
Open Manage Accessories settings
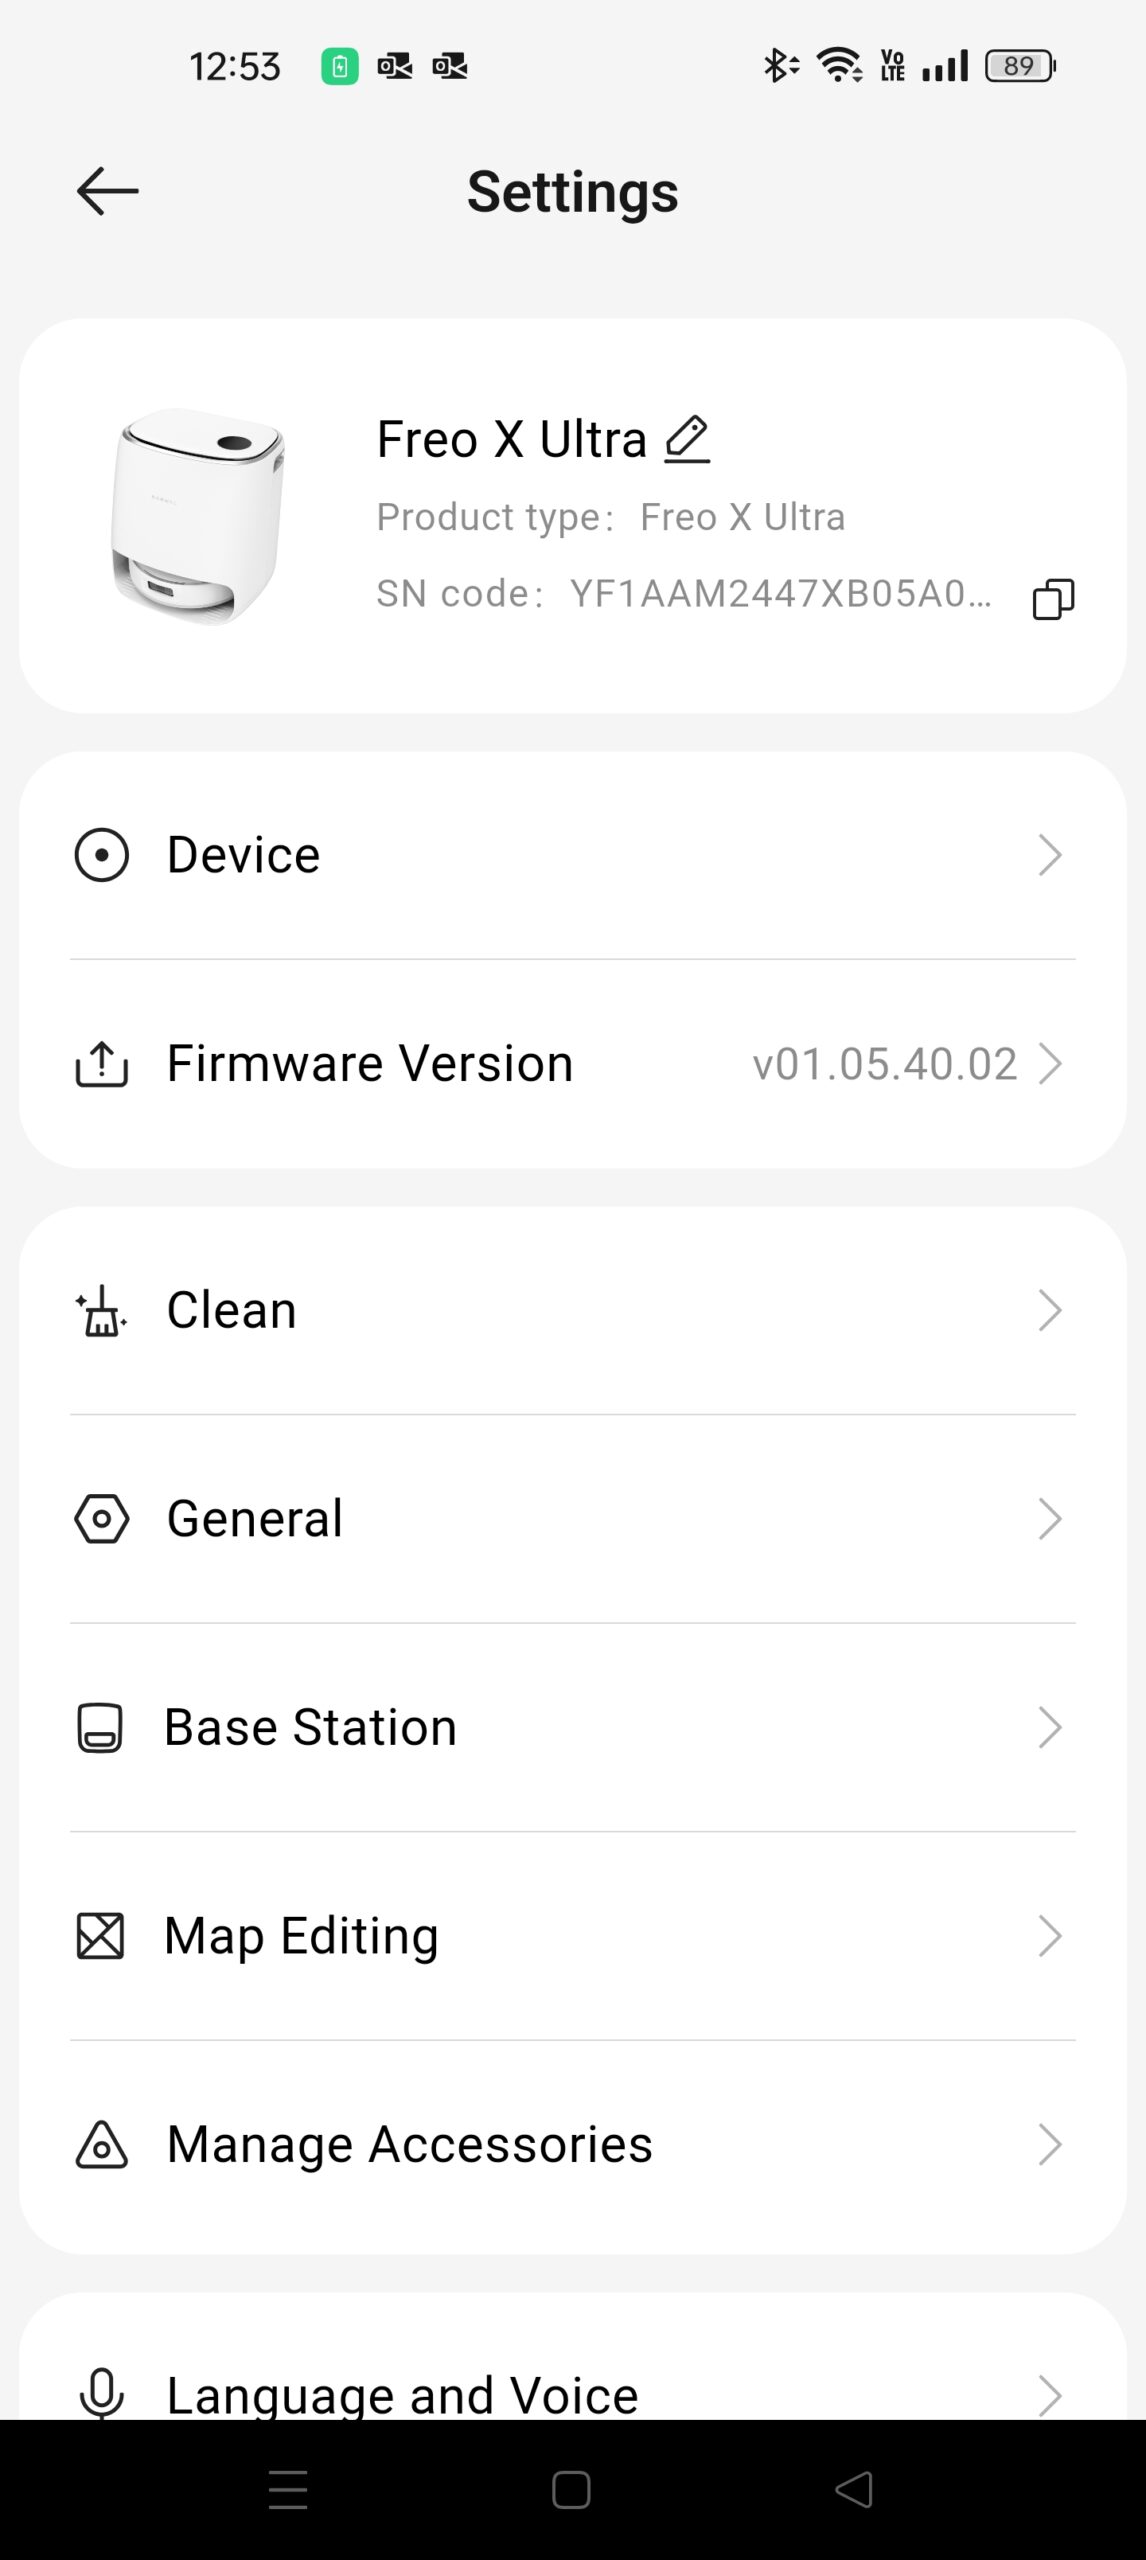click(x=409, y=2145)
